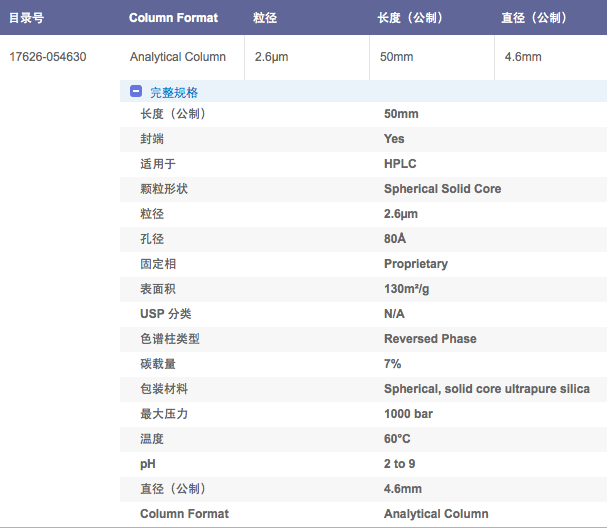Click the Spherical Solid Core particle shape value
This screenshot has width=607, height=528.
click(442, 189)
